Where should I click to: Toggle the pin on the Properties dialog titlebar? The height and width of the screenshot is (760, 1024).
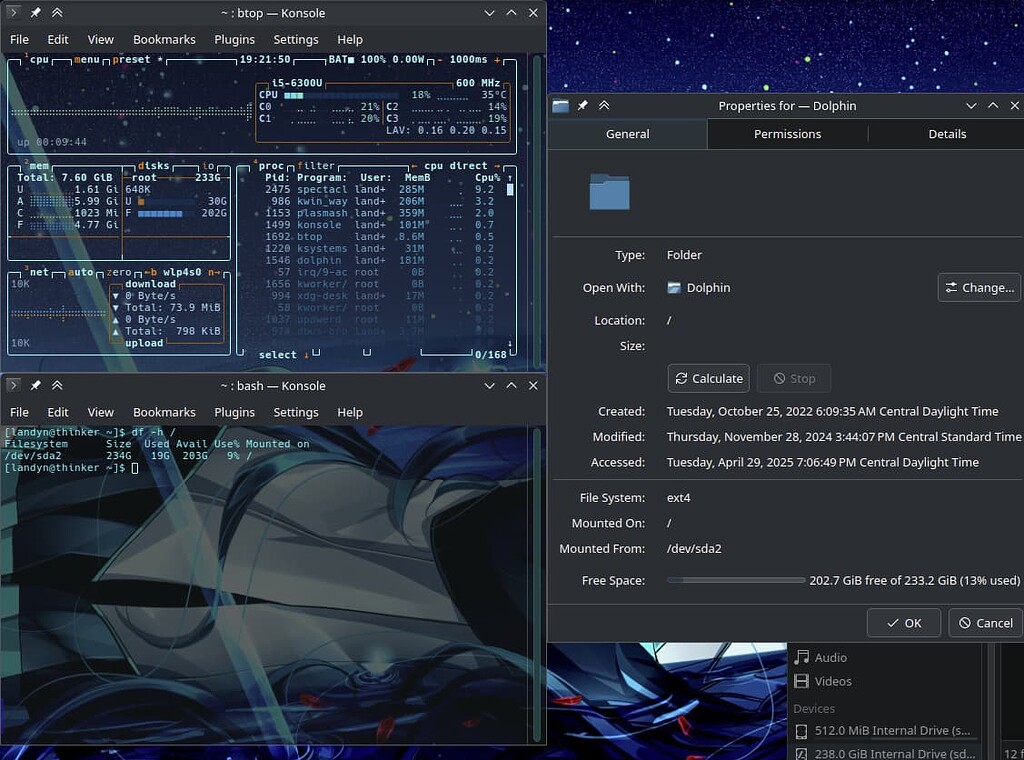pos(582,105)
